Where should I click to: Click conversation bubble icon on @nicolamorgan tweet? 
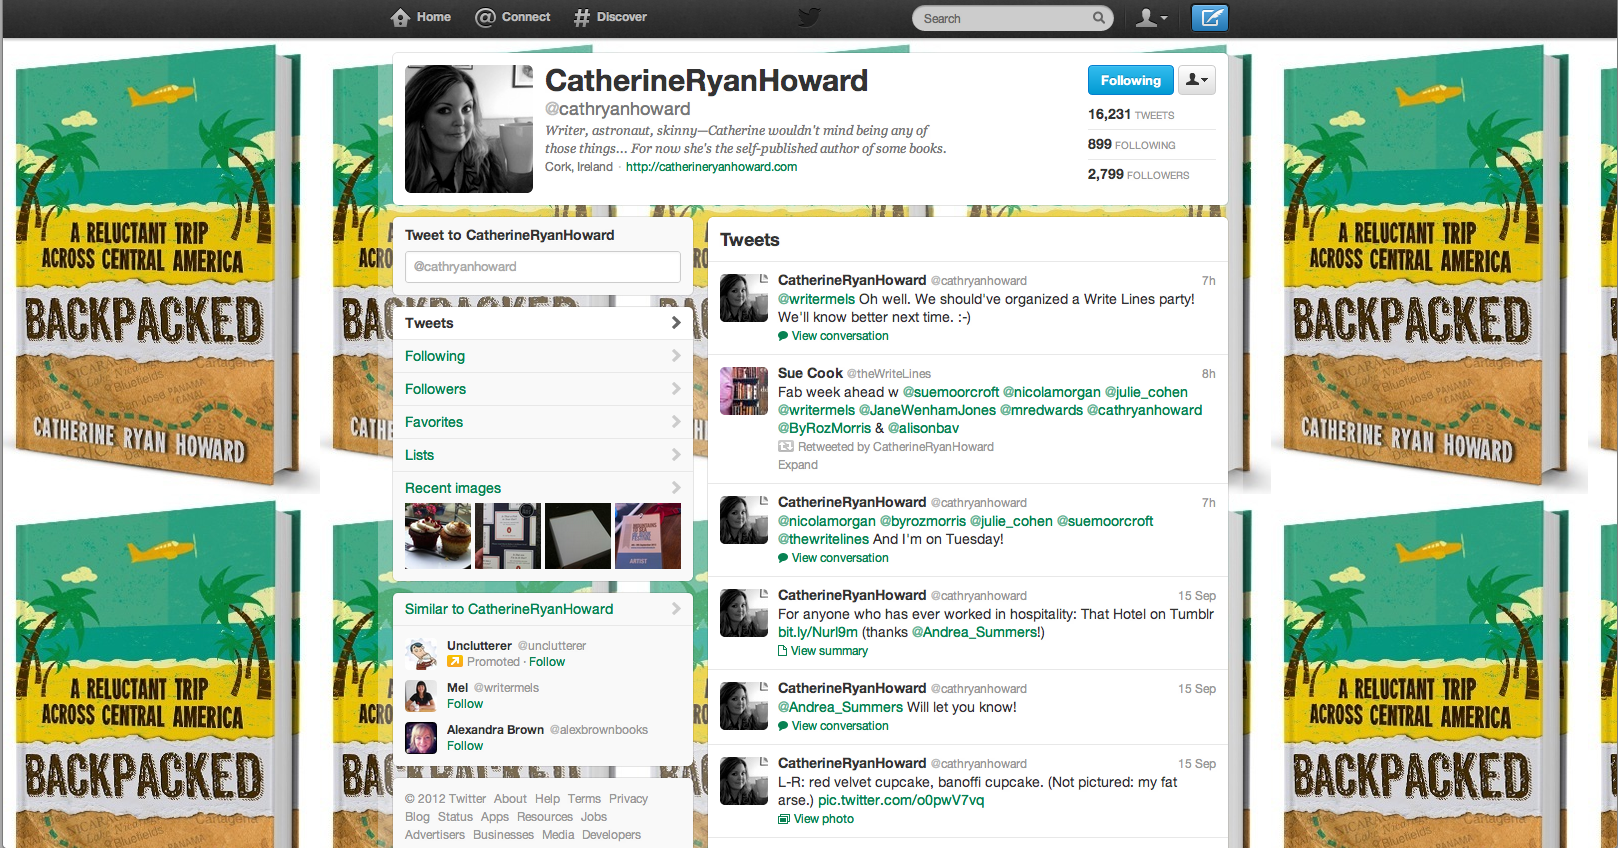(x=783, y=558)
